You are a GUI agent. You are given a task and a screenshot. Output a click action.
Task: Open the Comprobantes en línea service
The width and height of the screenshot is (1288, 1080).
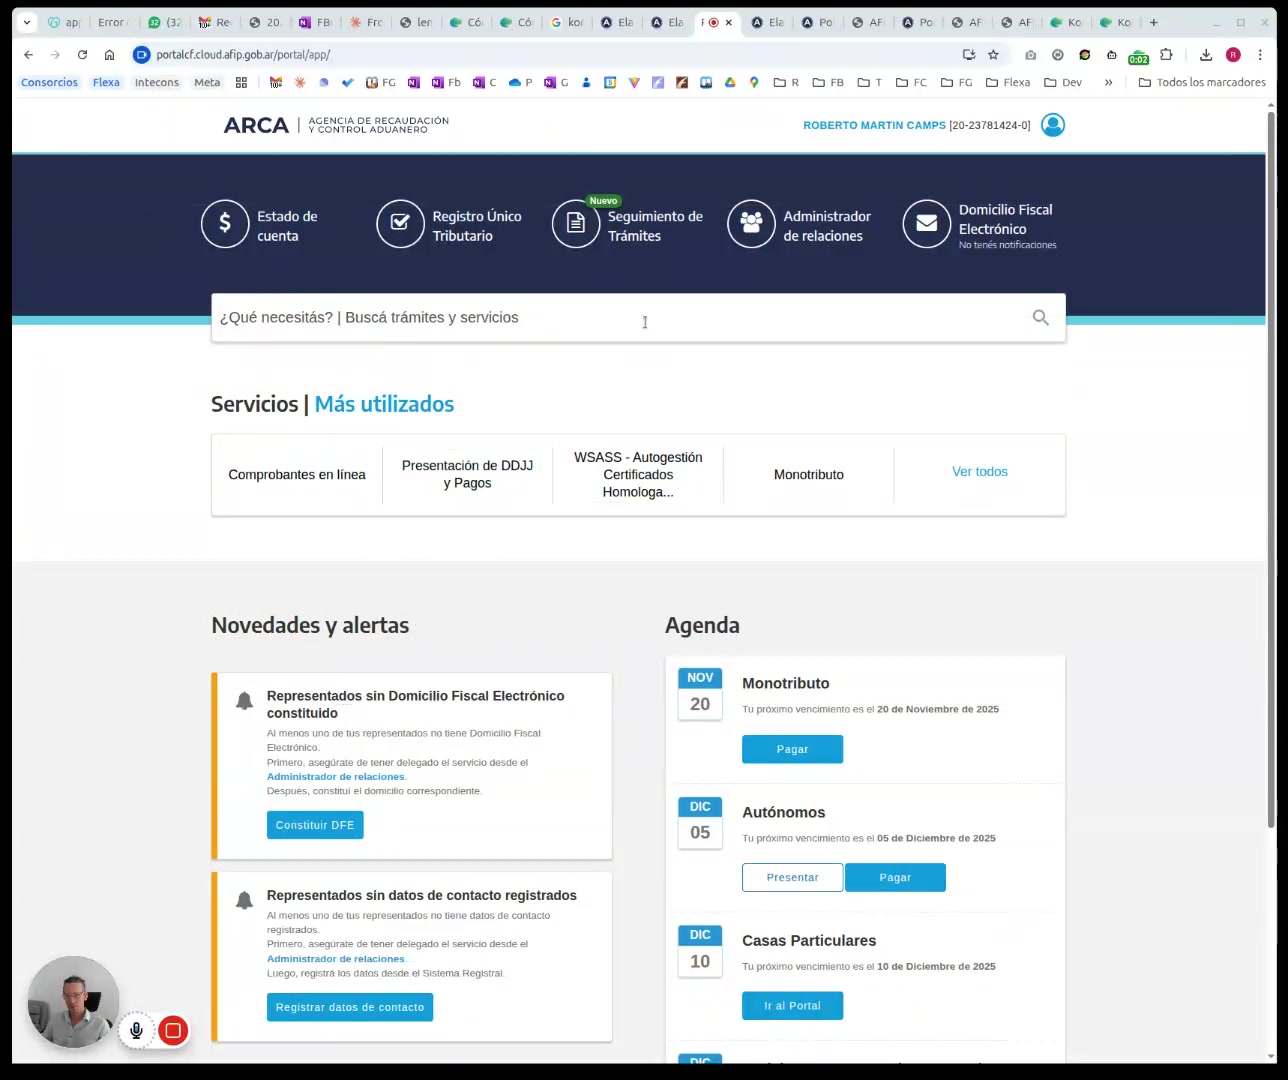coord(297,475)
